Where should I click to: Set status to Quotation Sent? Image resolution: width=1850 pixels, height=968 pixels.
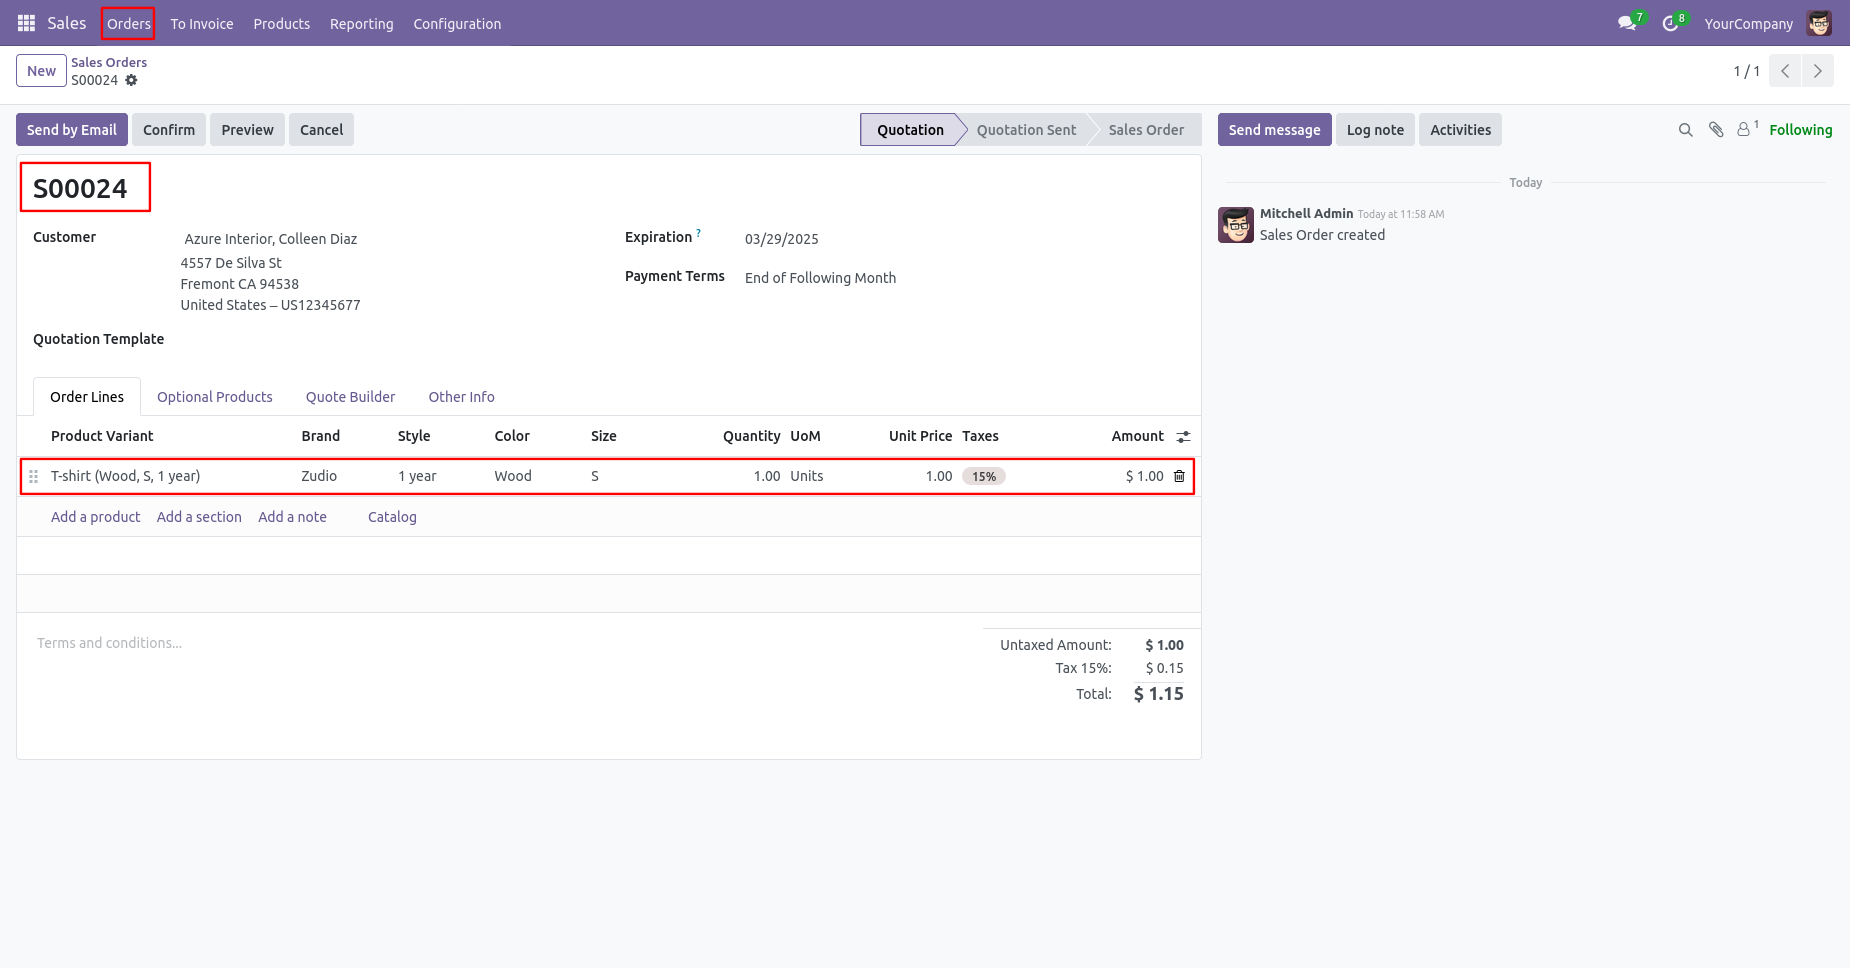(1026, 130)
